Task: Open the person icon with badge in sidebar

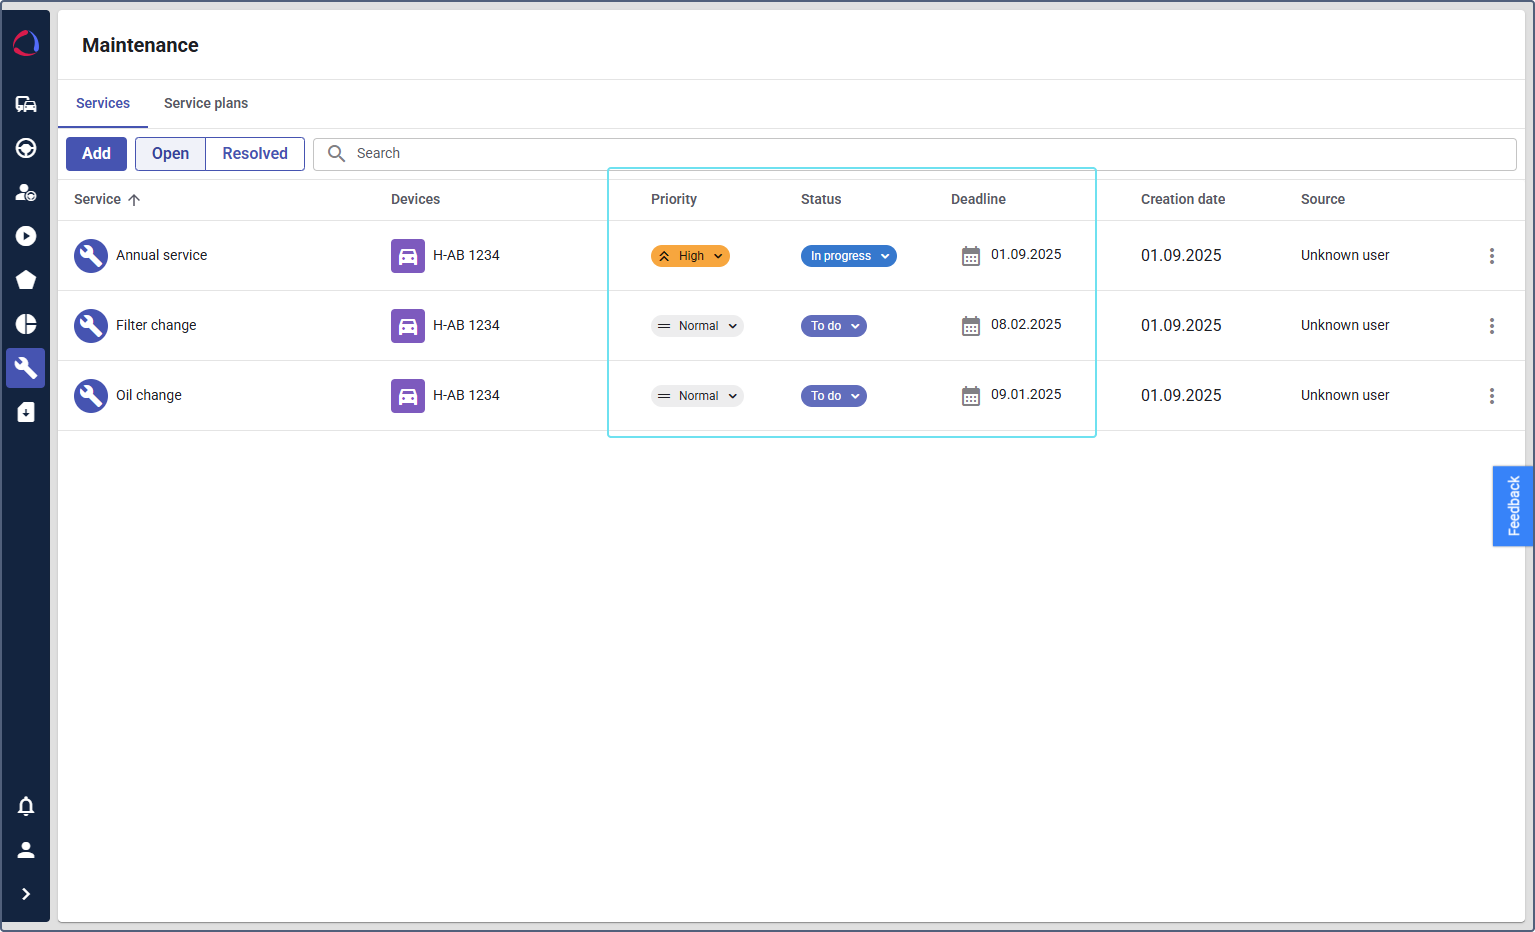Action: pyautogui.click(x=26, y=192)
